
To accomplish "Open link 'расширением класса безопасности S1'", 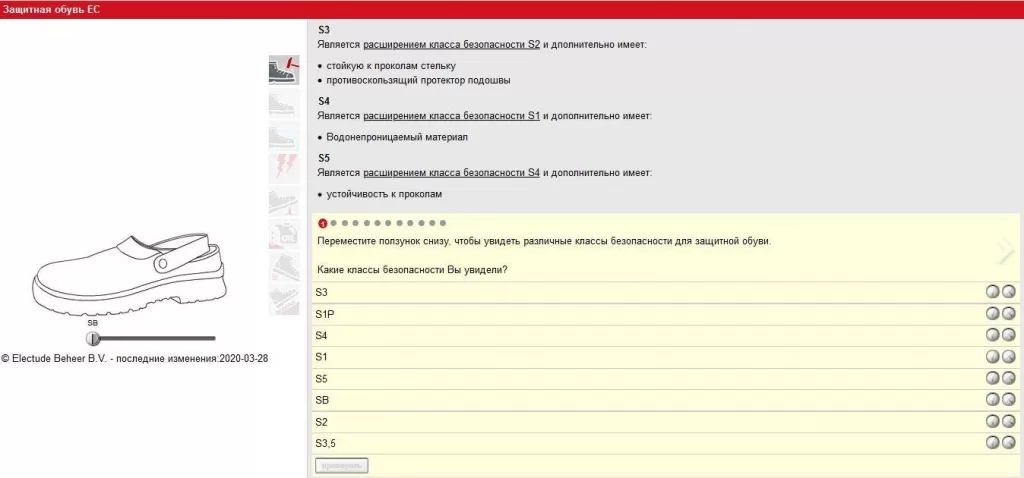I will point(451,116).
